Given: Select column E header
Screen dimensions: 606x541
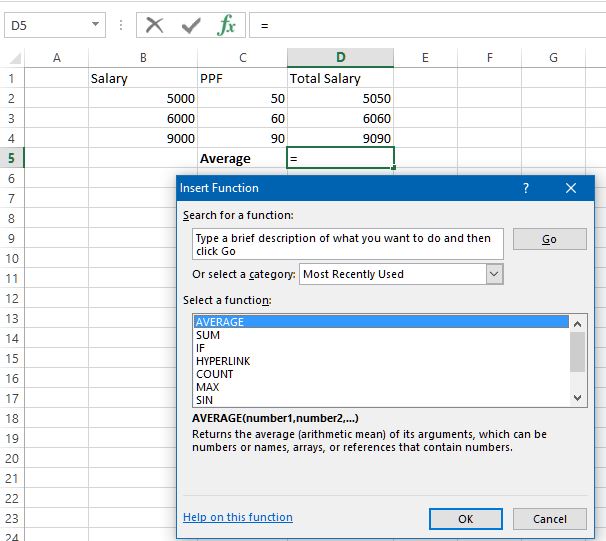Looking at the screenshot, I should click(x=425, y=58).
